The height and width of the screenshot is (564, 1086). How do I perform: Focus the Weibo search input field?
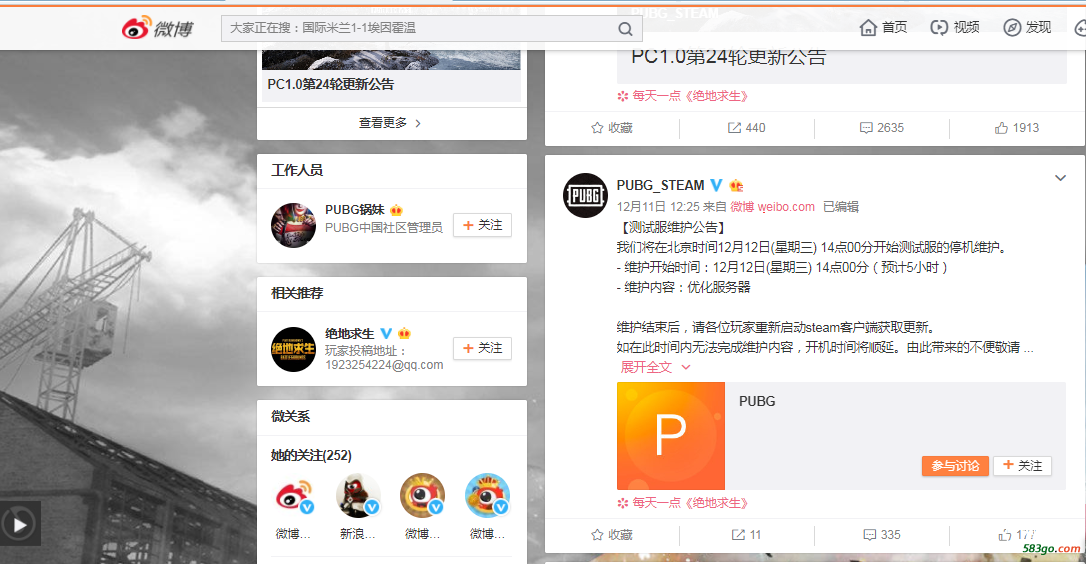pos(431,28)
